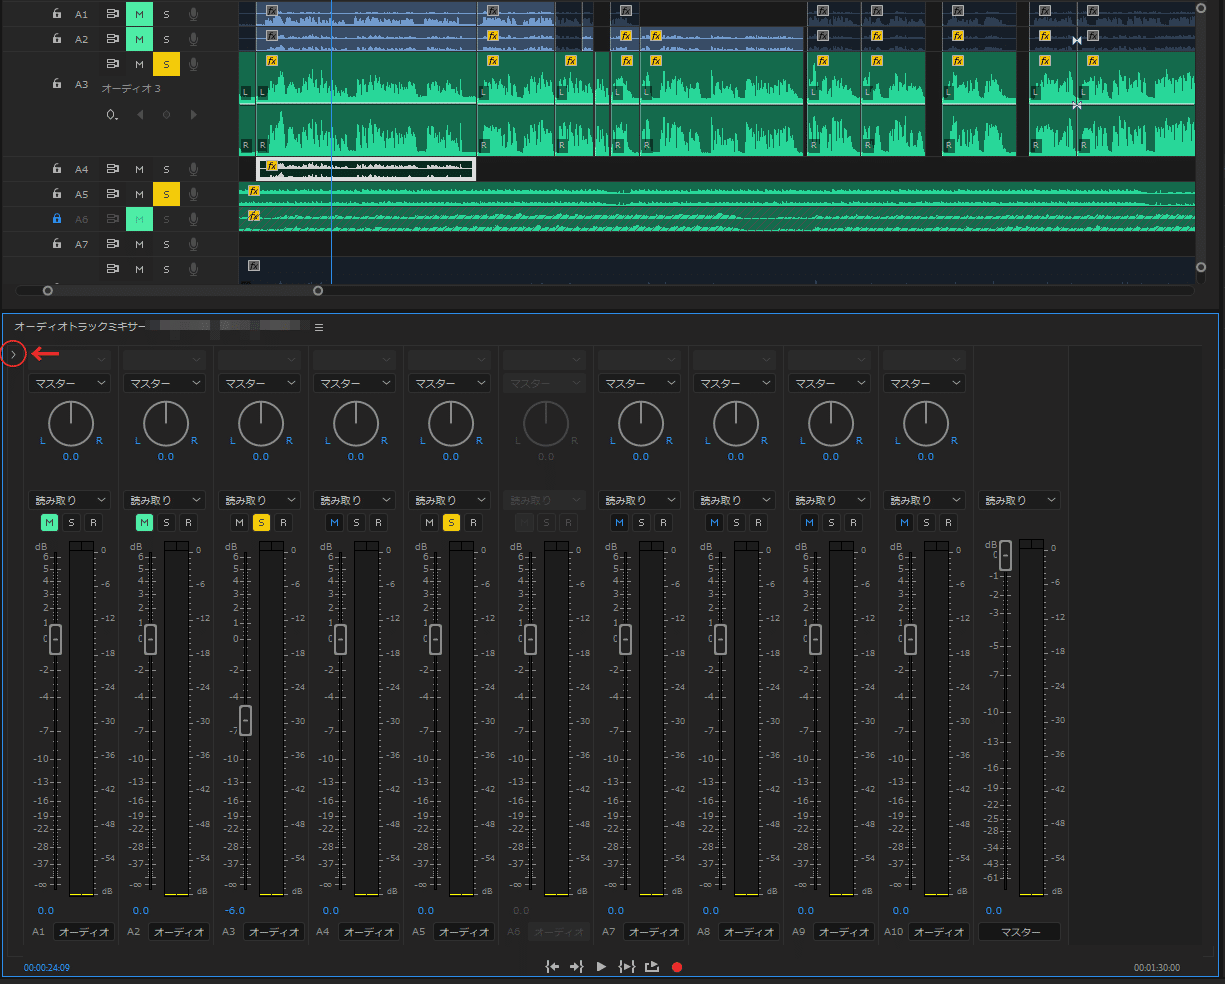Open the マスター output dropdown on channel A9
The image size is (1225, 984).
pyautogui.click(x=830, y=383)
